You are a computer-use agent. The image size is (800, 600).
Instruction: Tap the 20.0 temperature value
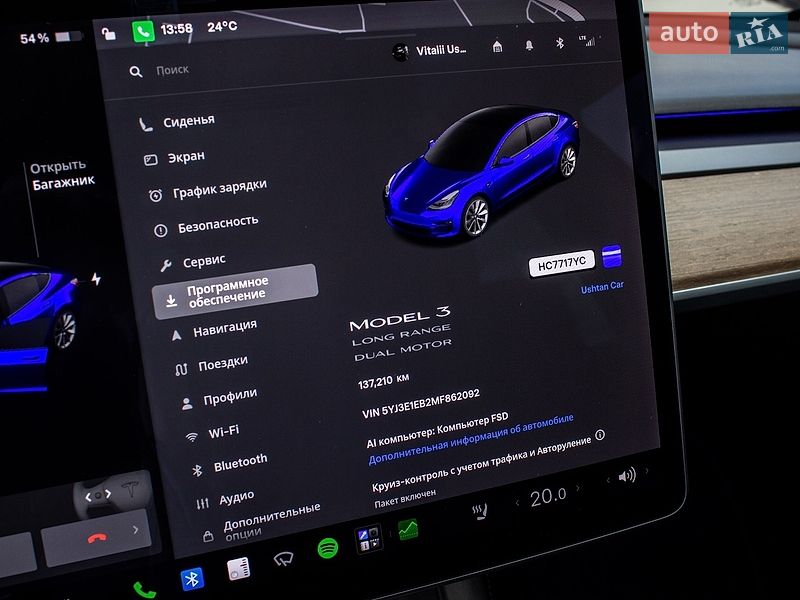548,497
